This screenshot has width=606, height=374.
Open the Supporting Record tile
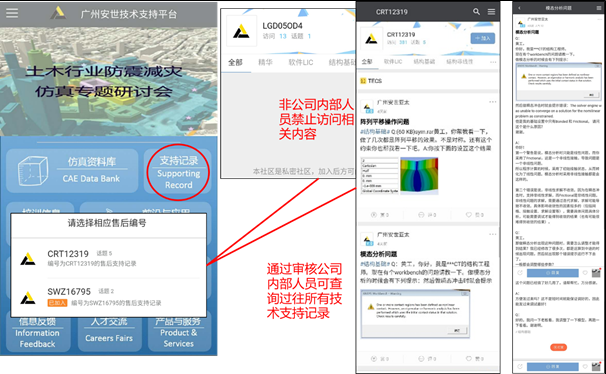178,172
